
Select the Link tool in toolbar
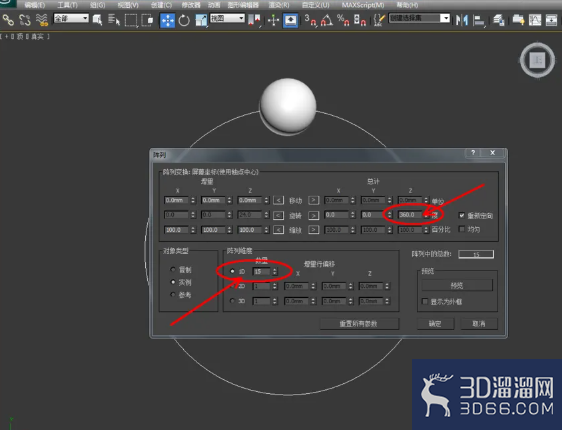[8, 20]
